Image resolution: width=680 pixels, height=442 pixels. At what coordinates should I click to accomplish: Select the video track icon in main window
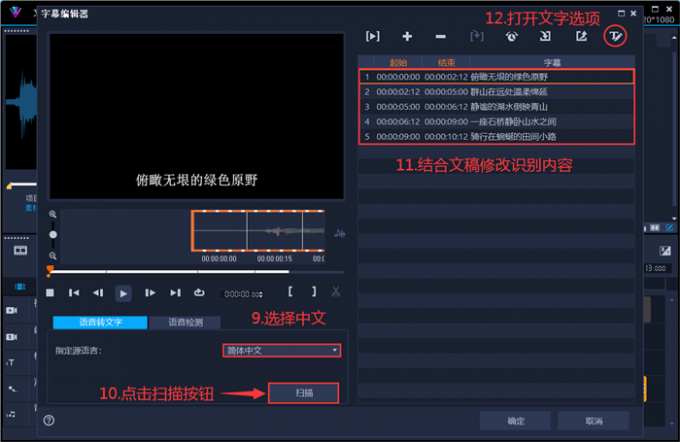[x=12, y=310]
